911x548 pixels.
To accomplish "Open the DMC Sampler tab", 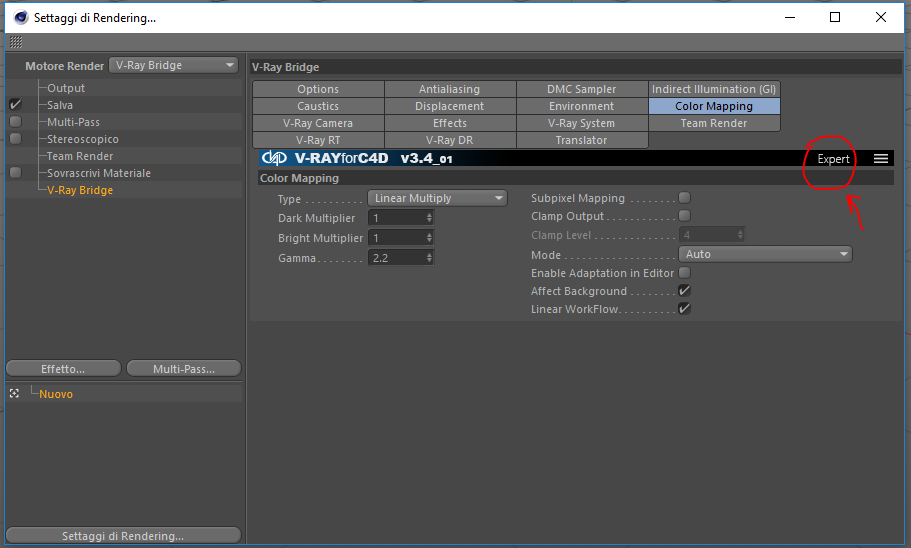I will click(x=582, y=89).
